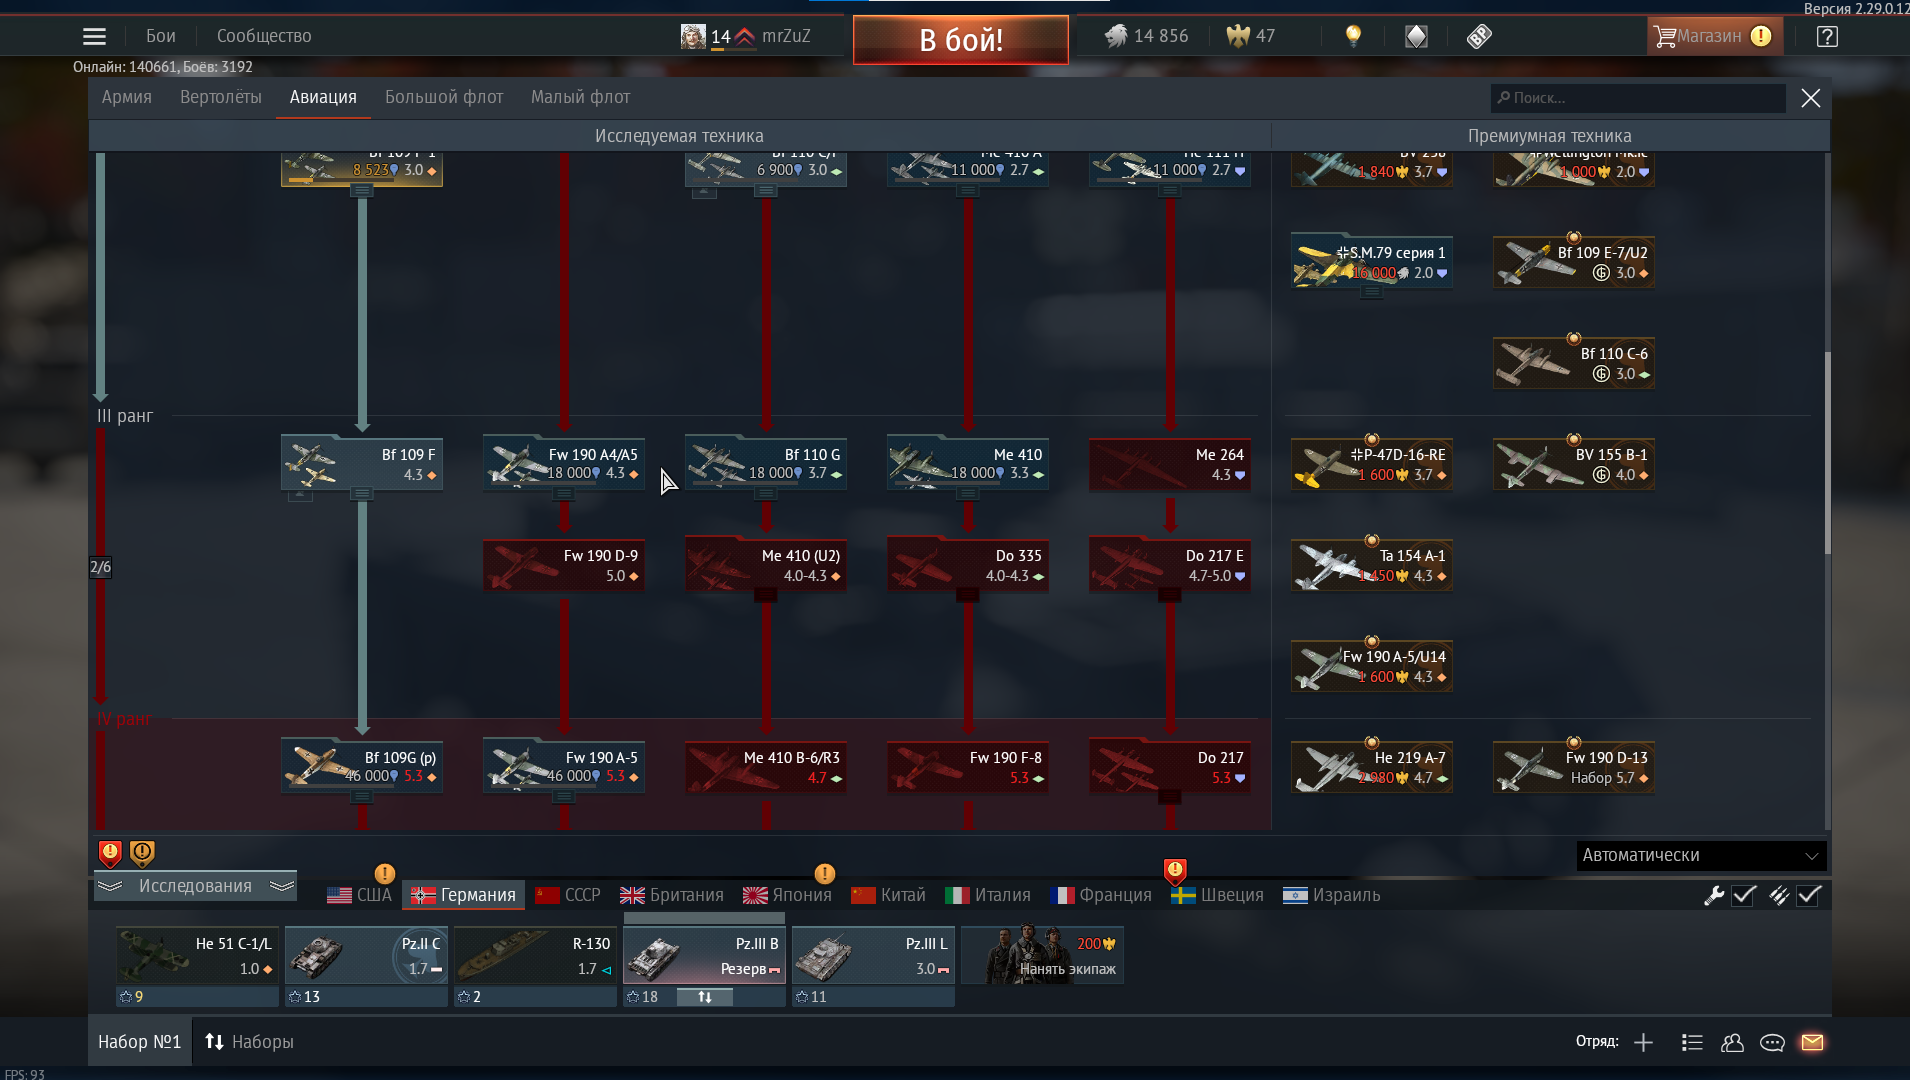The width and height of the screenshot is (1910, 1080).
Task: Open the Наборы presets button
Action: 249,1042
